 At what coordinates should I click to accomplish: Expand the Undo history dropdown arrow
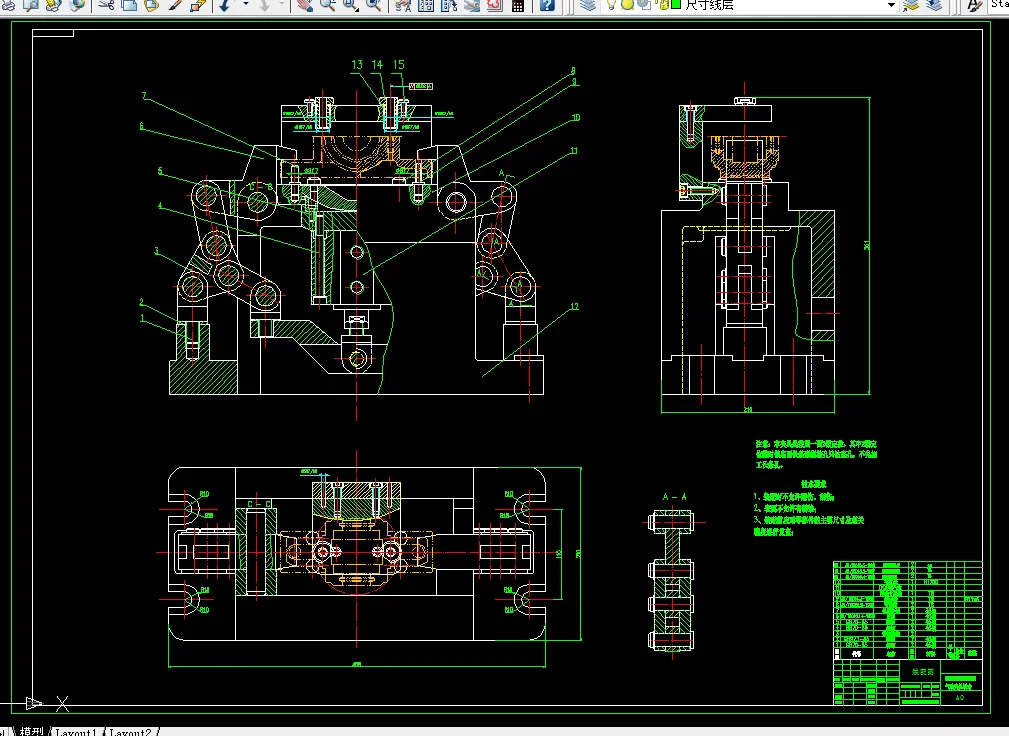click(x=245, y=5)
